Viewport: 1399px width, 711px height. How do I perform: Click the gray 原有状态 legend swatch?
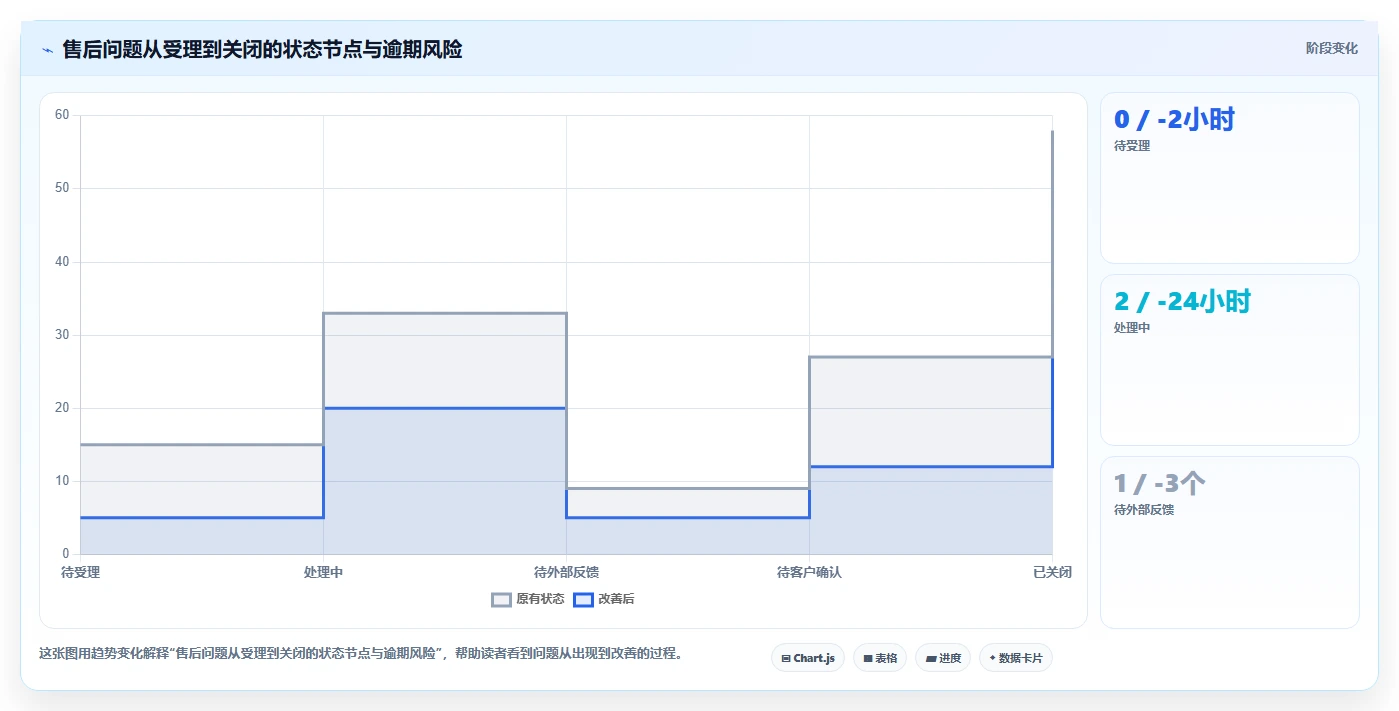pos(501,599)
